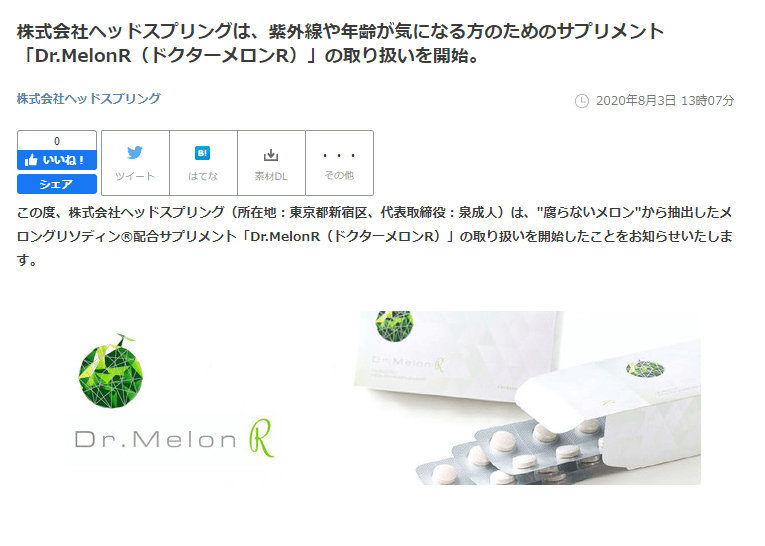Click the article headline title
765x546 pixels.
tap(340, 43)
